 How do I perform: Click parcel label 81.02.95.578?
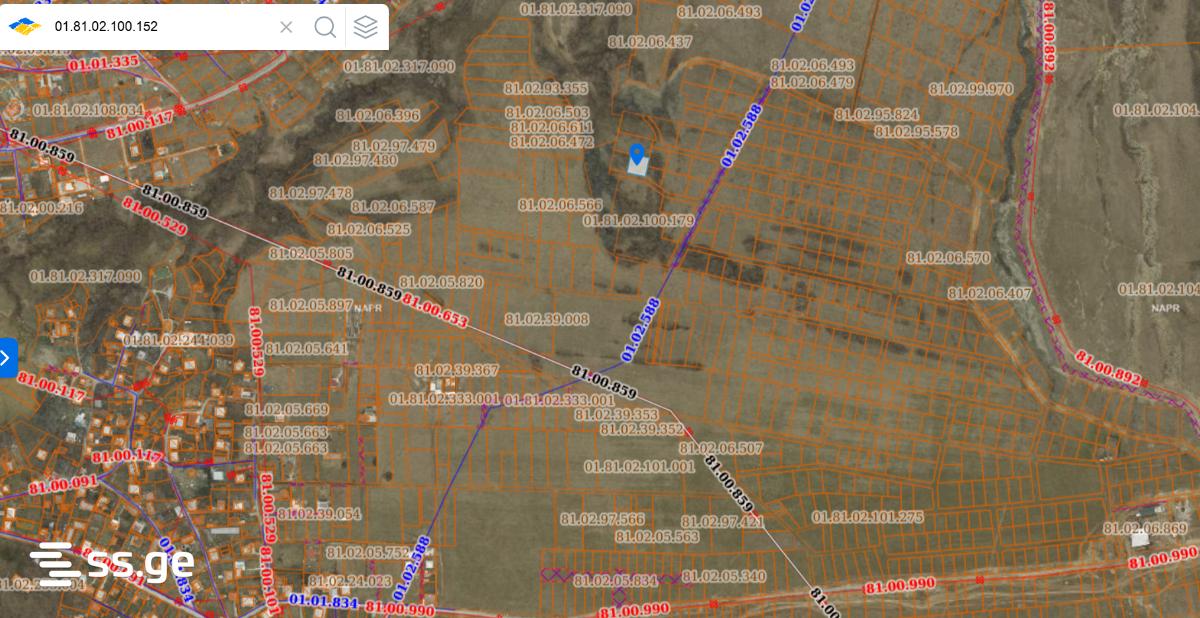[x=916, y=132]
